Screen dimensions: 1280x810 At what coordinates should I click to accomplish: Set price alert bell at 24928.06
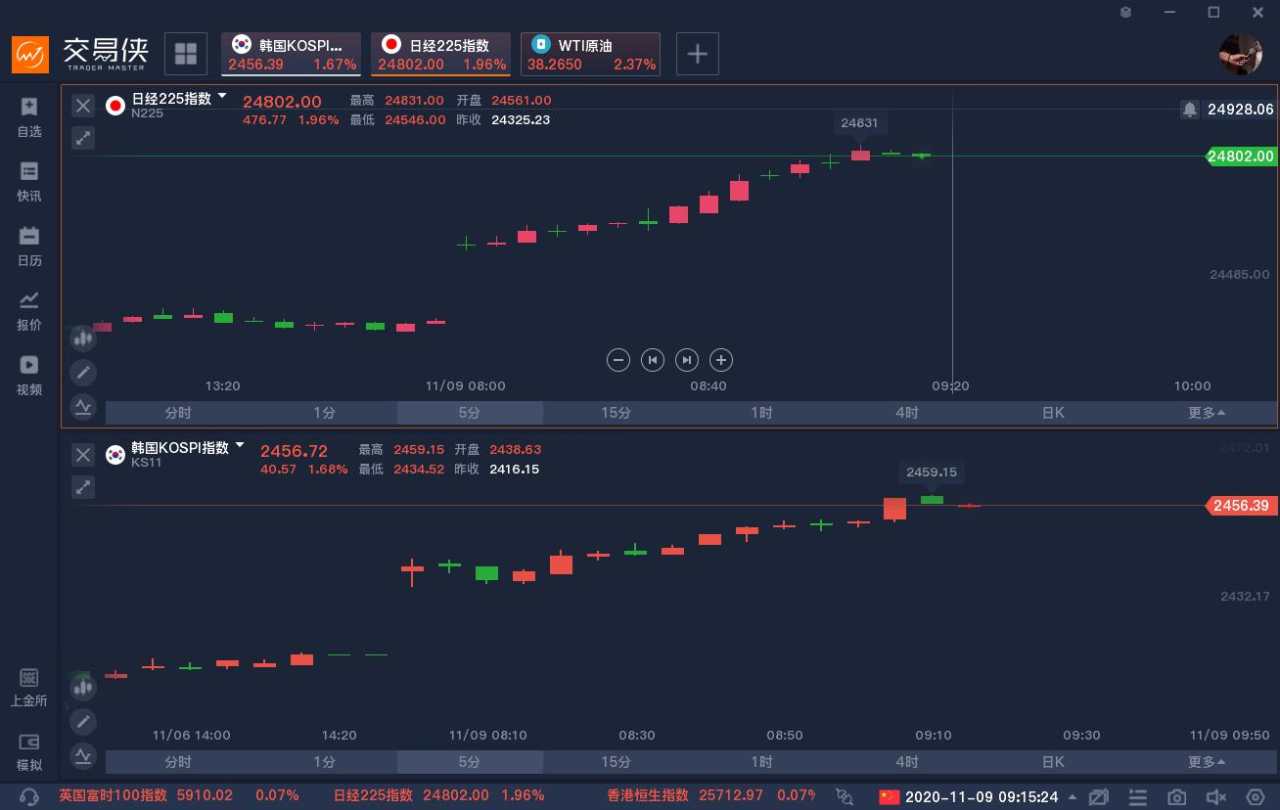coord(1189,110)
